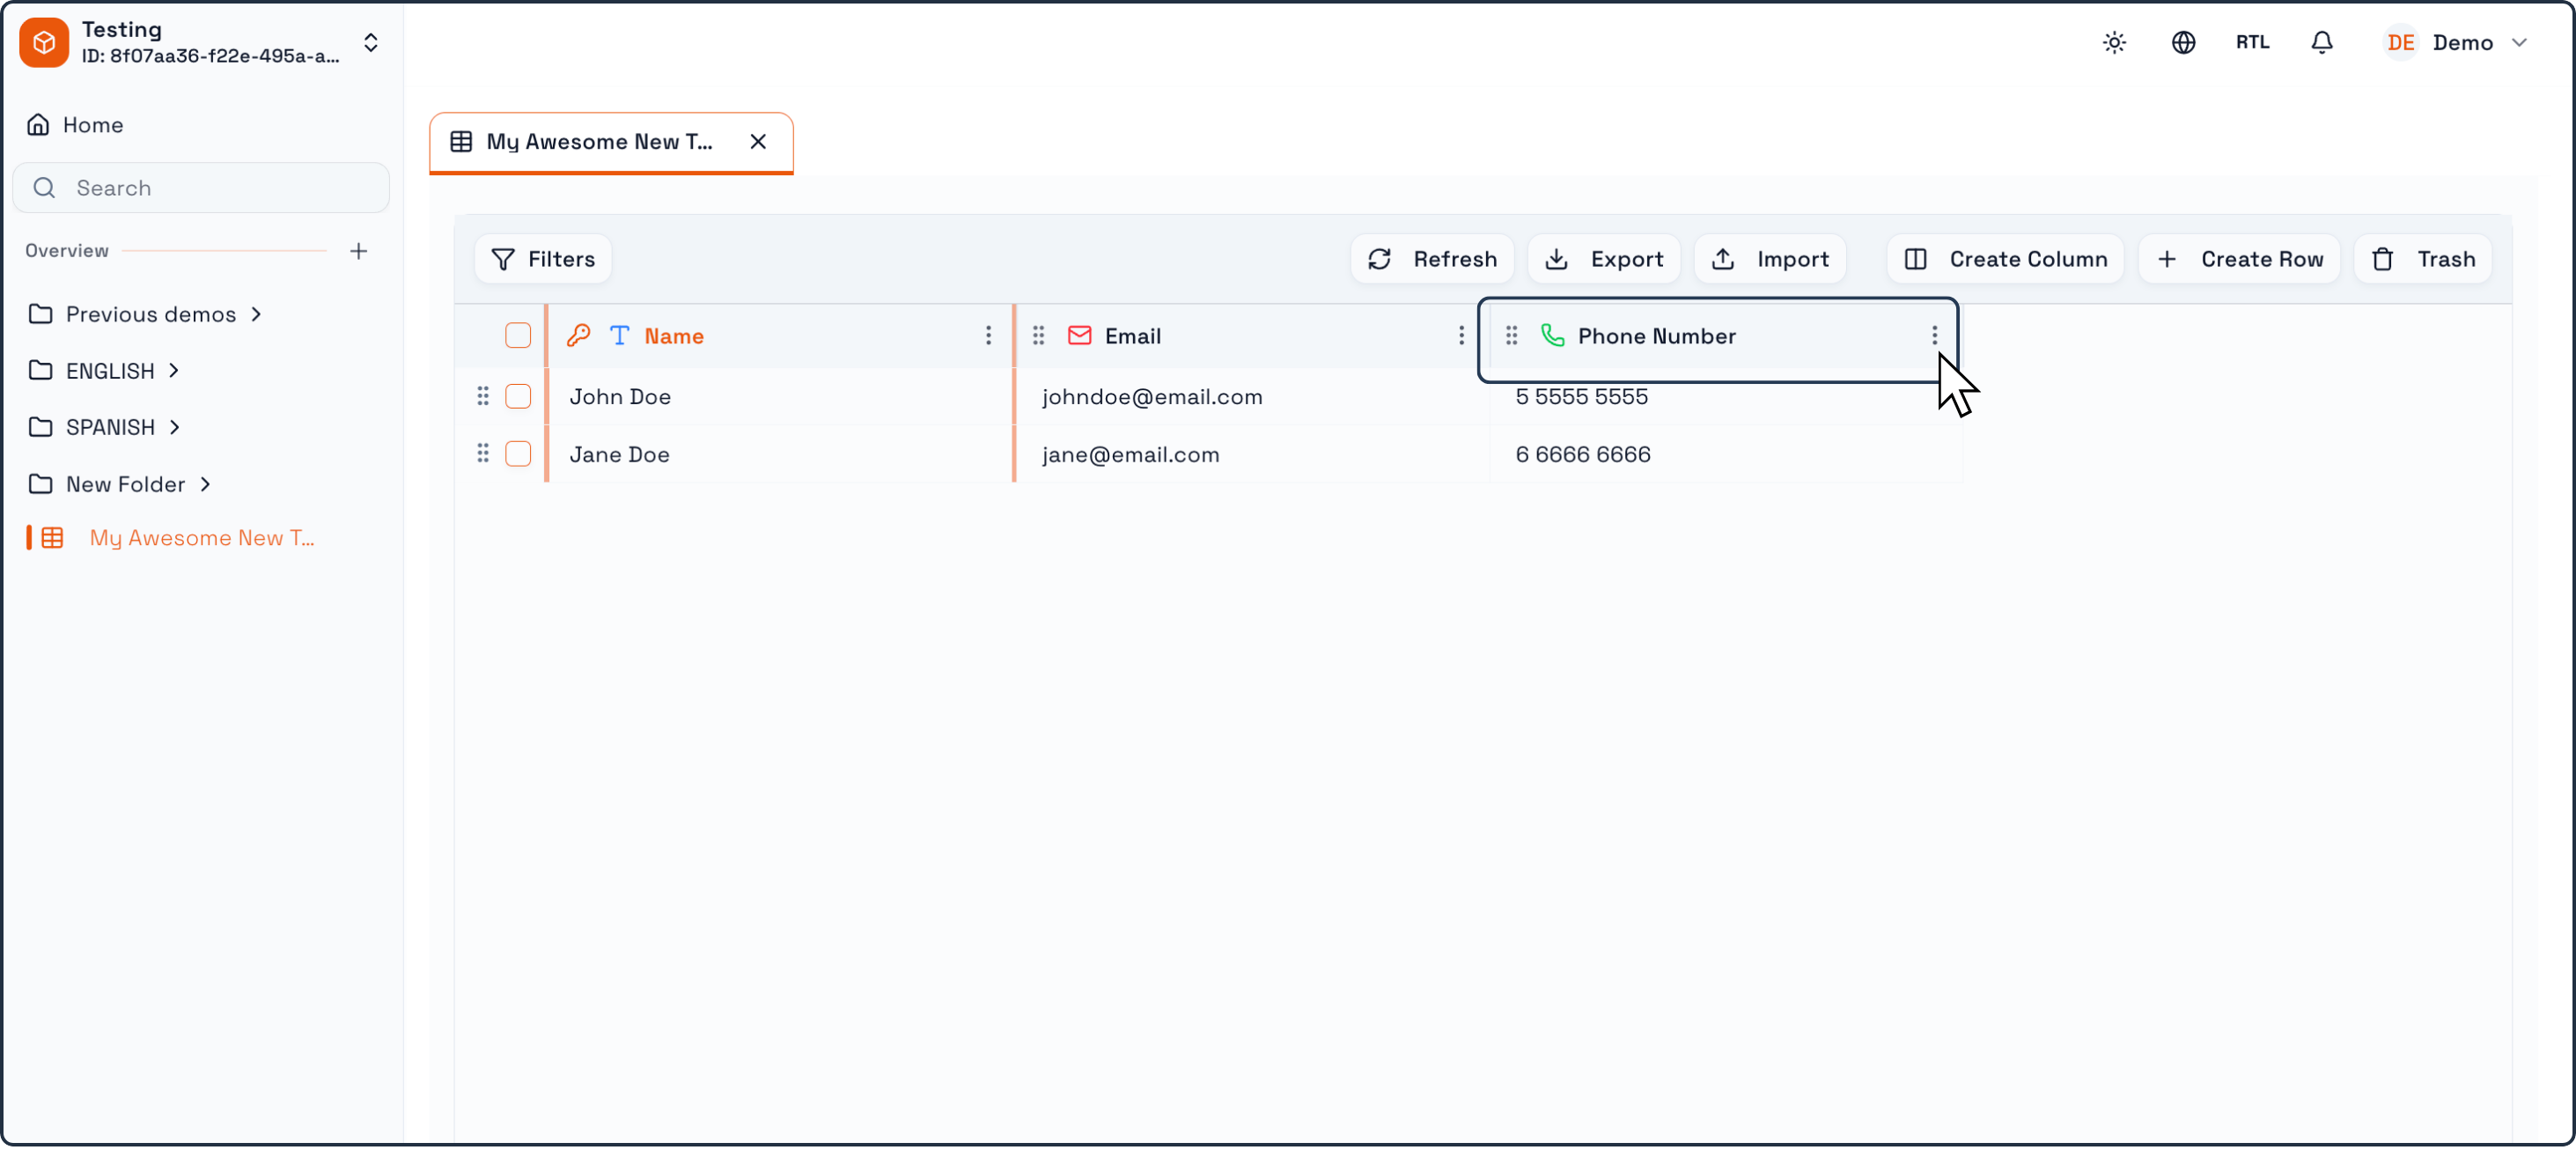Open Email column three-dot menu

click(1460, 336)
